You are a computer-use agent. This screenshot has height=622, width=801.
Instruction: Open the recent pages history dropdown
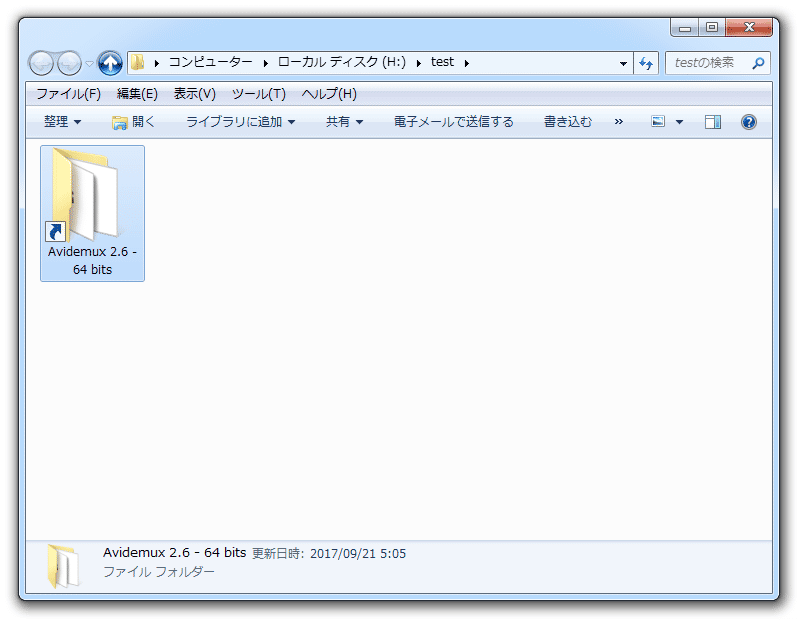coord(89,64)
